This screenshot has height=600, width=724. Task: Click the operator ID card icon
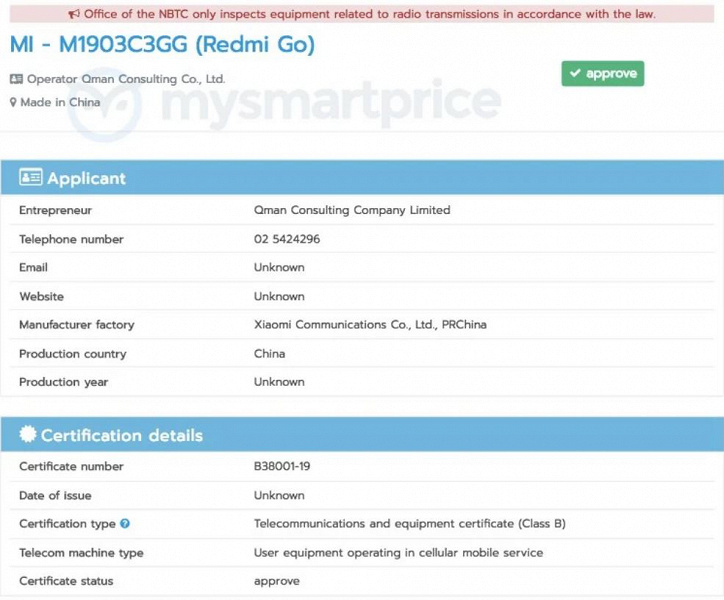pos(16,79)
